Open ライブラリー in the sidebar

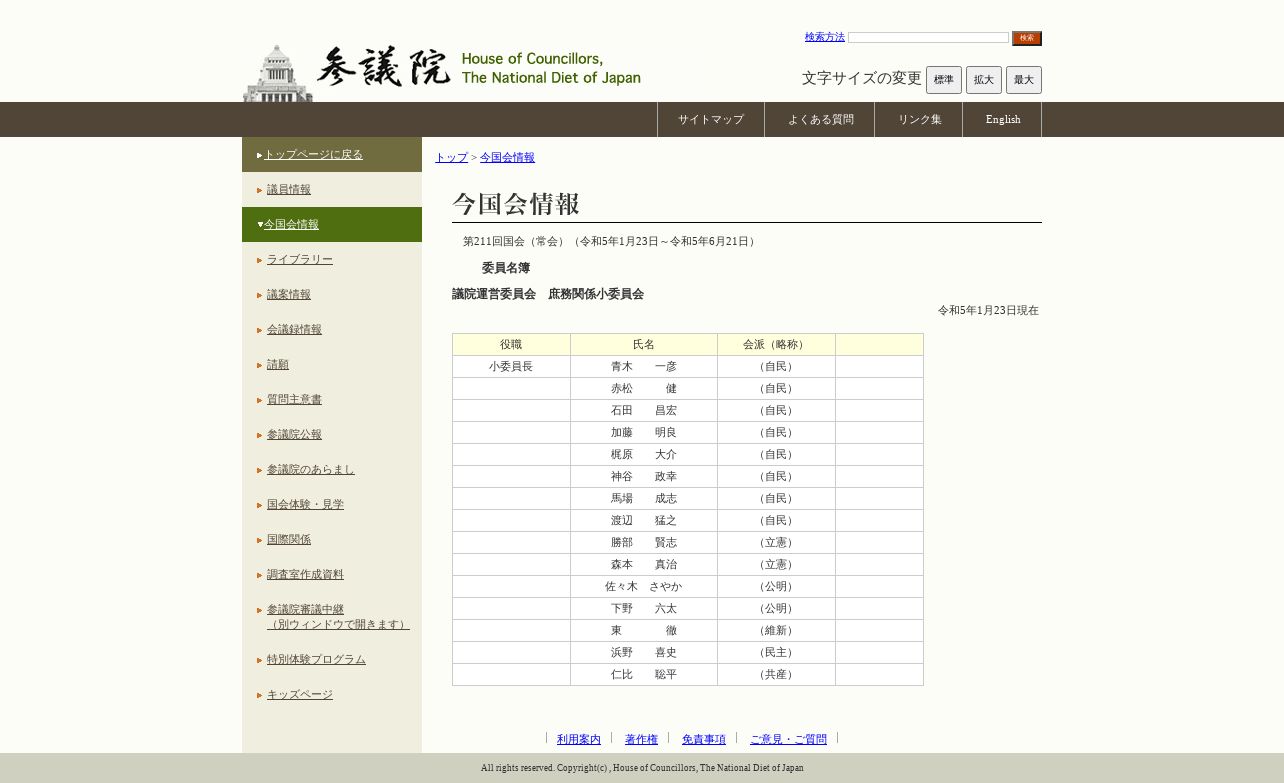click(300, 259)
